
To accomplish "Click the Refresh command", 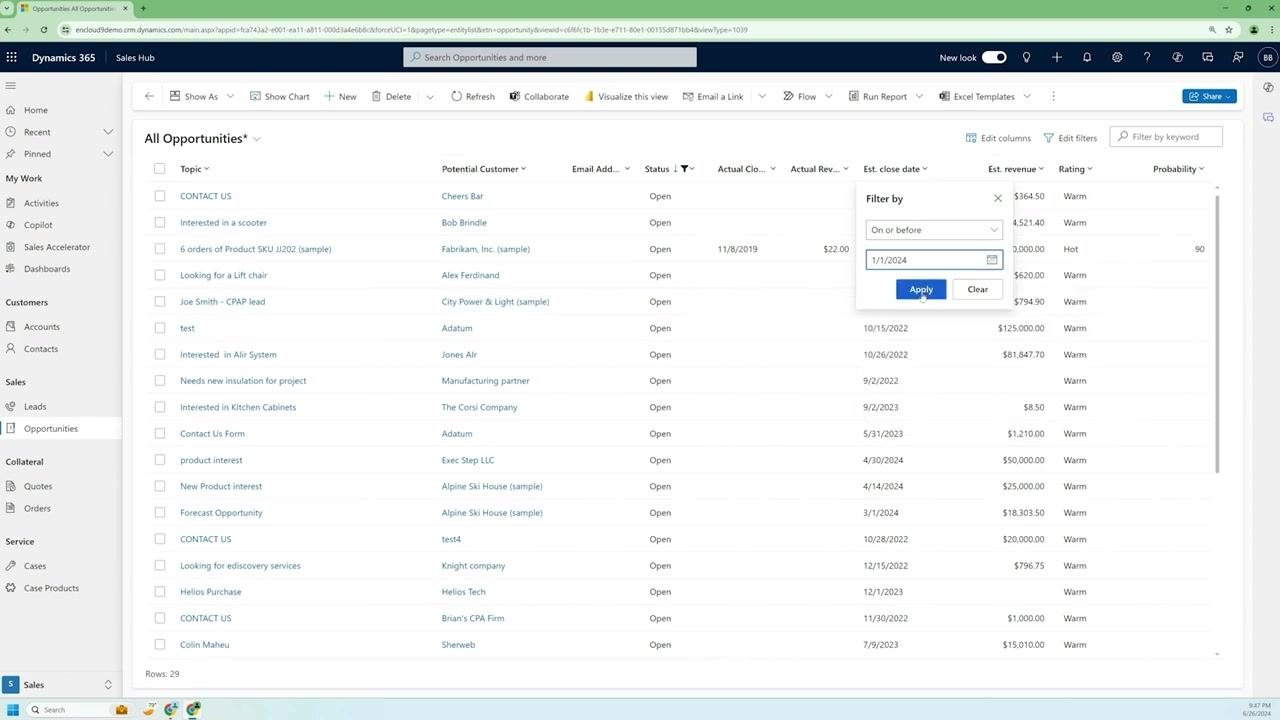I will 472,96.
